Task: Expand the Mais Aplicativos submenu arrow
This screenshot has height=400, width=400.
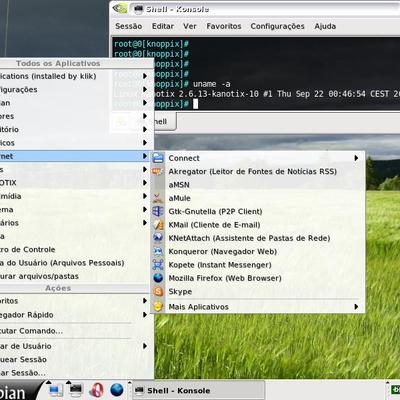Action: [356, 307]
